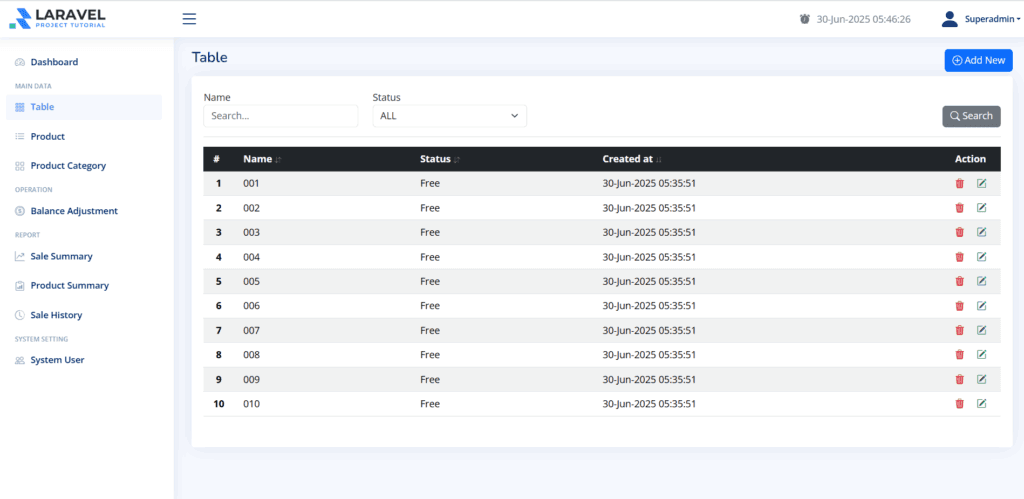Focus the Name search input field
This screenshot has height=499, width=1024.
pos(280,116)
